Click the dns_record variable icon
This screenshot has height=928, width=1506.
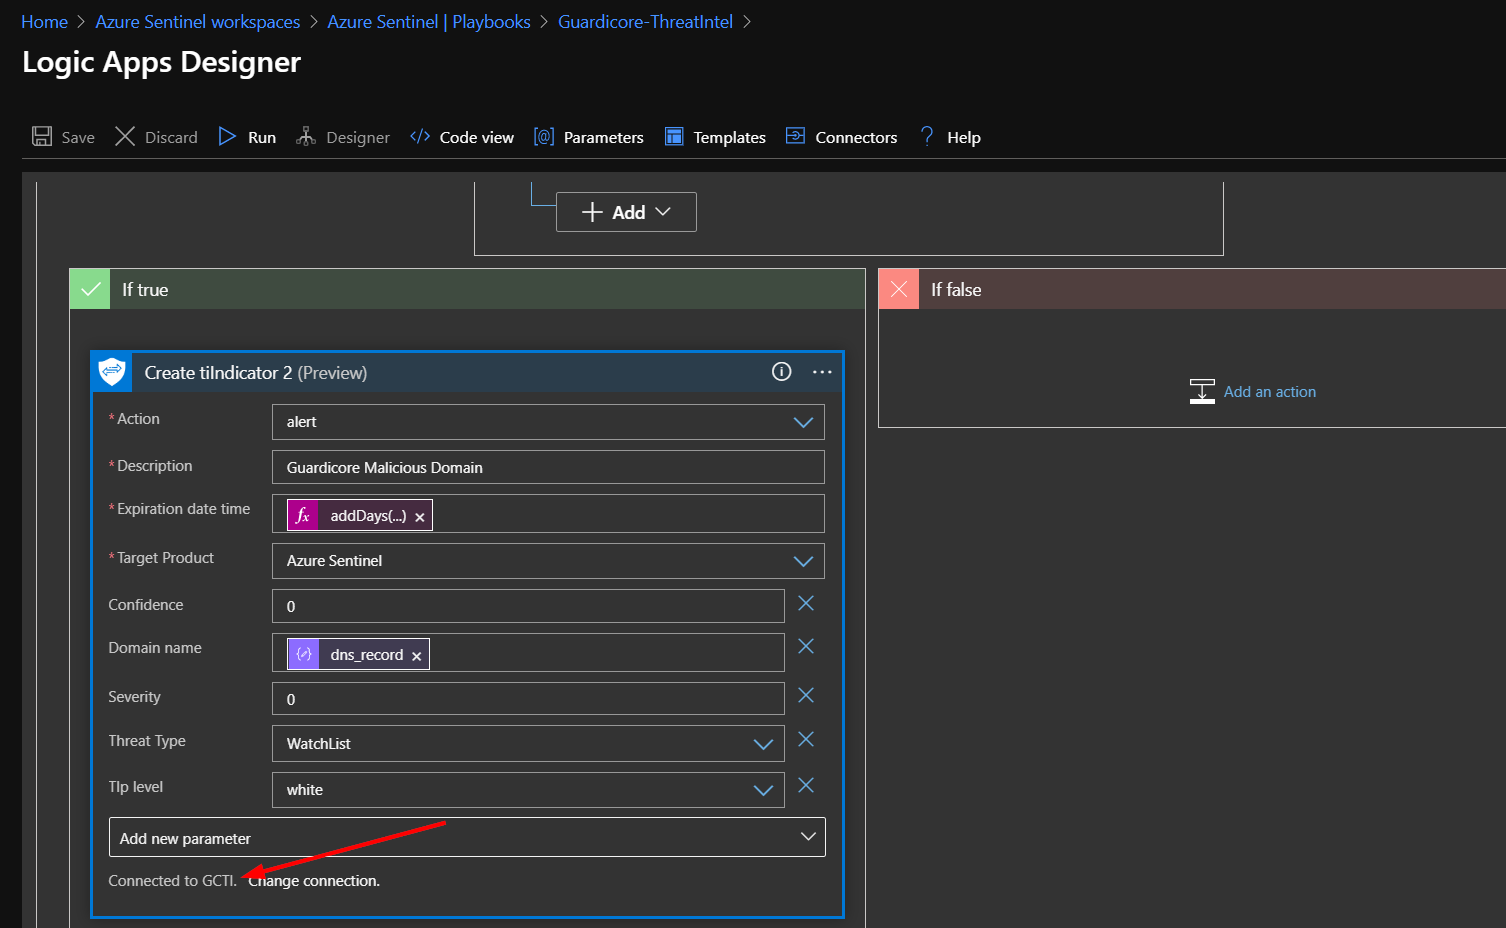(x=303, y=654)
